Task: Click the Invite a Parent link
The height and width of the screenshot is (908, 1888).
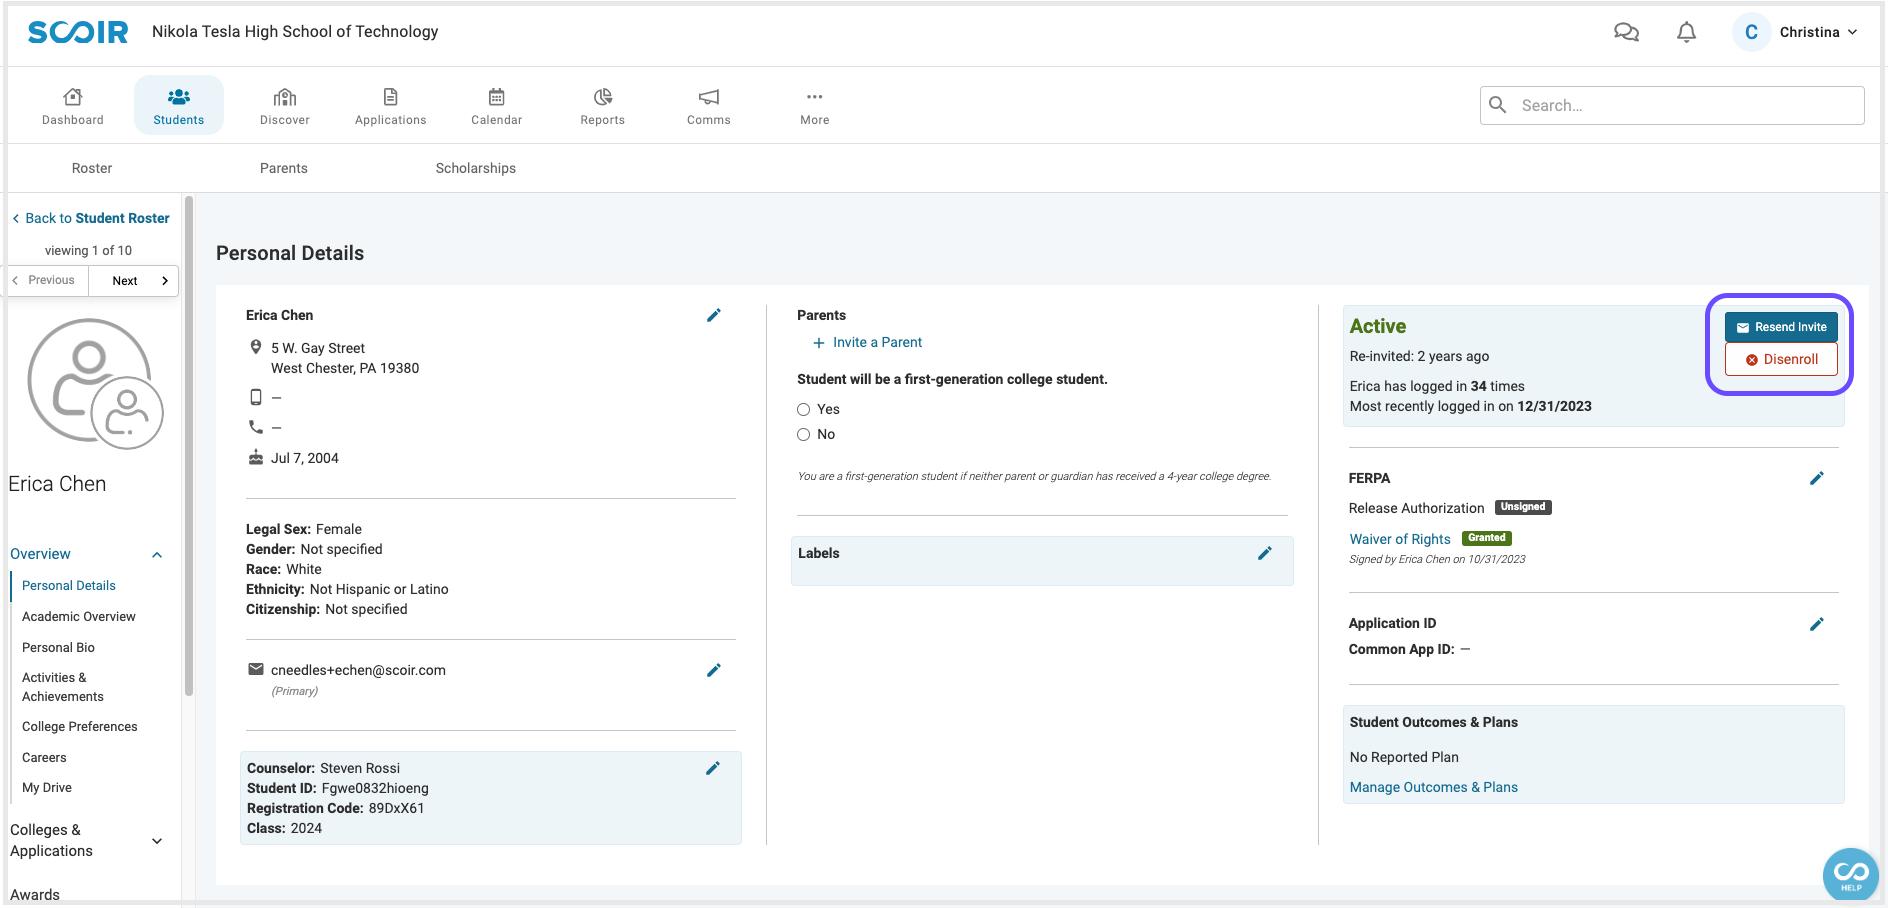Action: point(868,342)
